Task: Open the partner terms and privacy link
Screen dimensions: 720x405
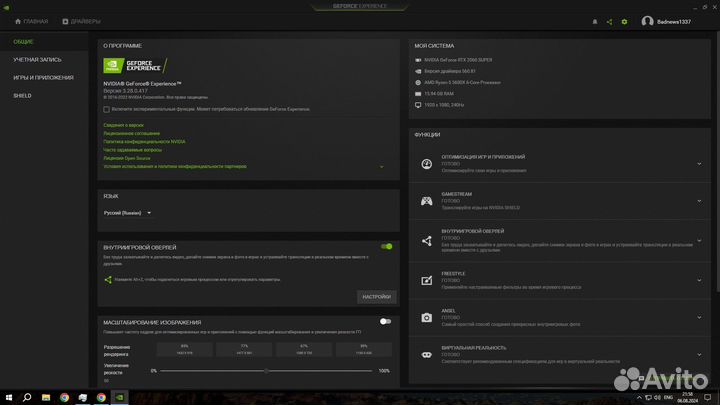Action: (x=175, y=167)
